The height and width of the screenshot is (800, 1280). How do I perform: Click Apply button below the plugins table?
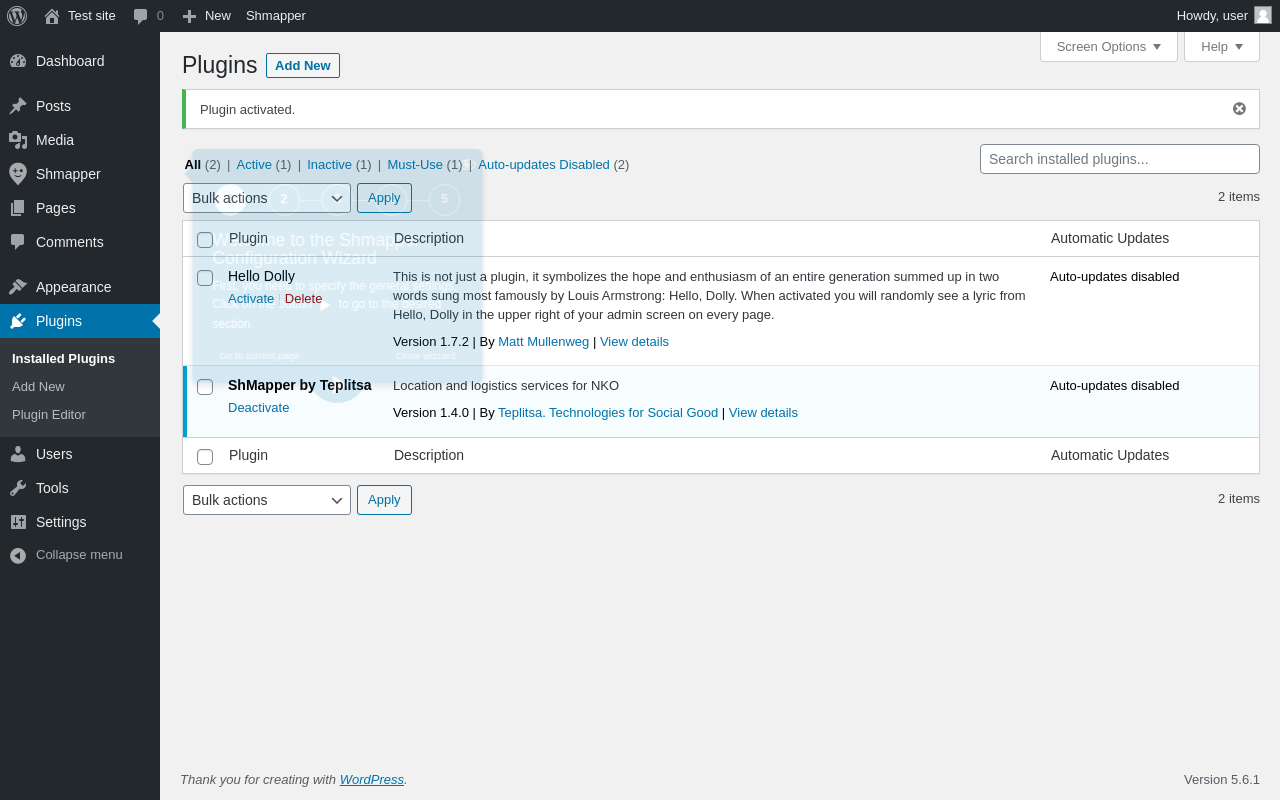click(x=384, y=500)
